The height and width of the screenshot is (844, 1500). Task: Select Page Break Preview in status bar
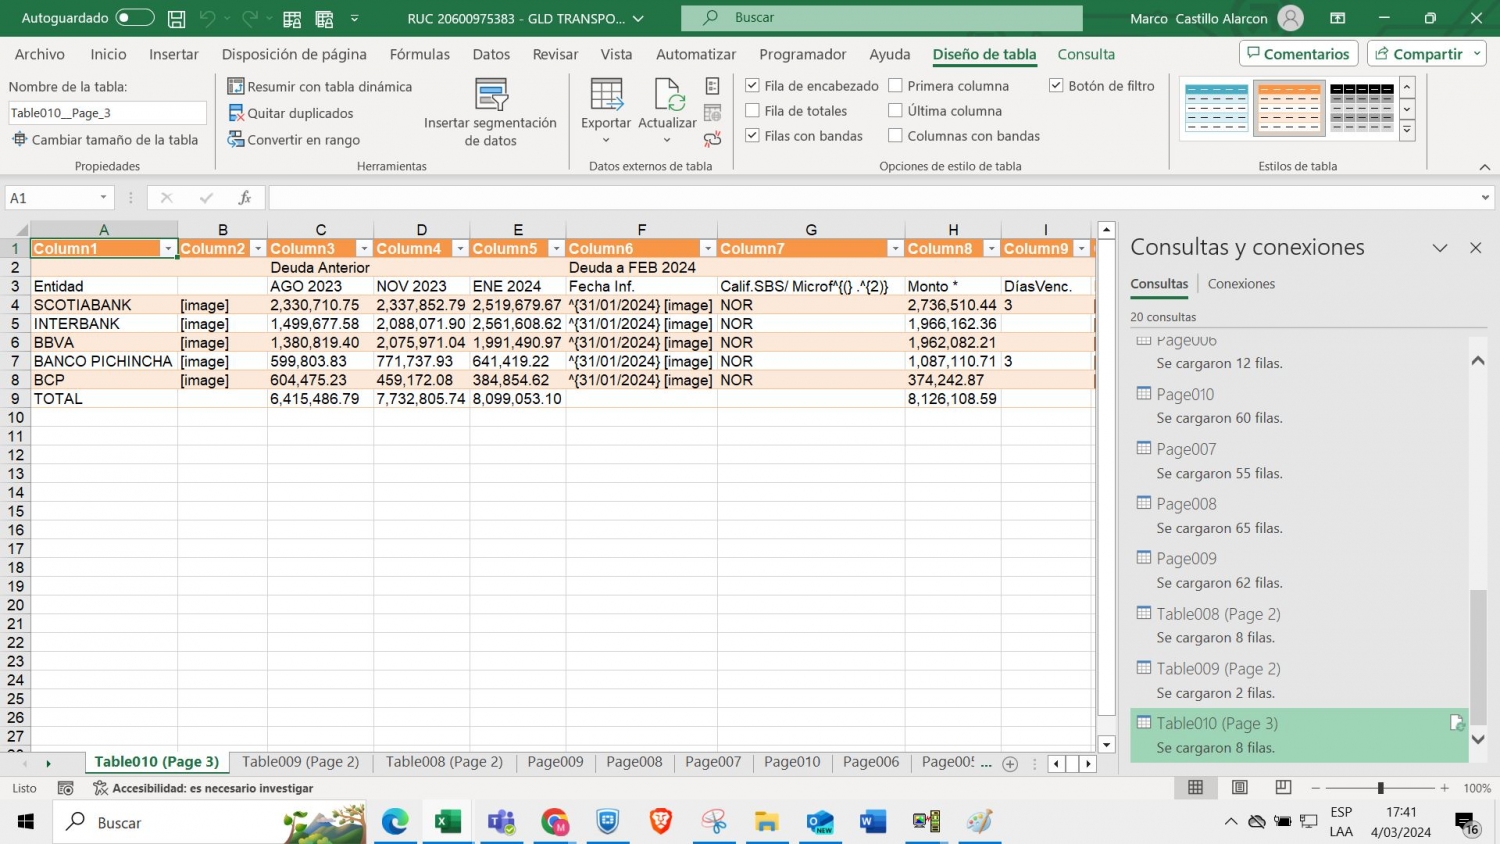tap(1283, 788)
